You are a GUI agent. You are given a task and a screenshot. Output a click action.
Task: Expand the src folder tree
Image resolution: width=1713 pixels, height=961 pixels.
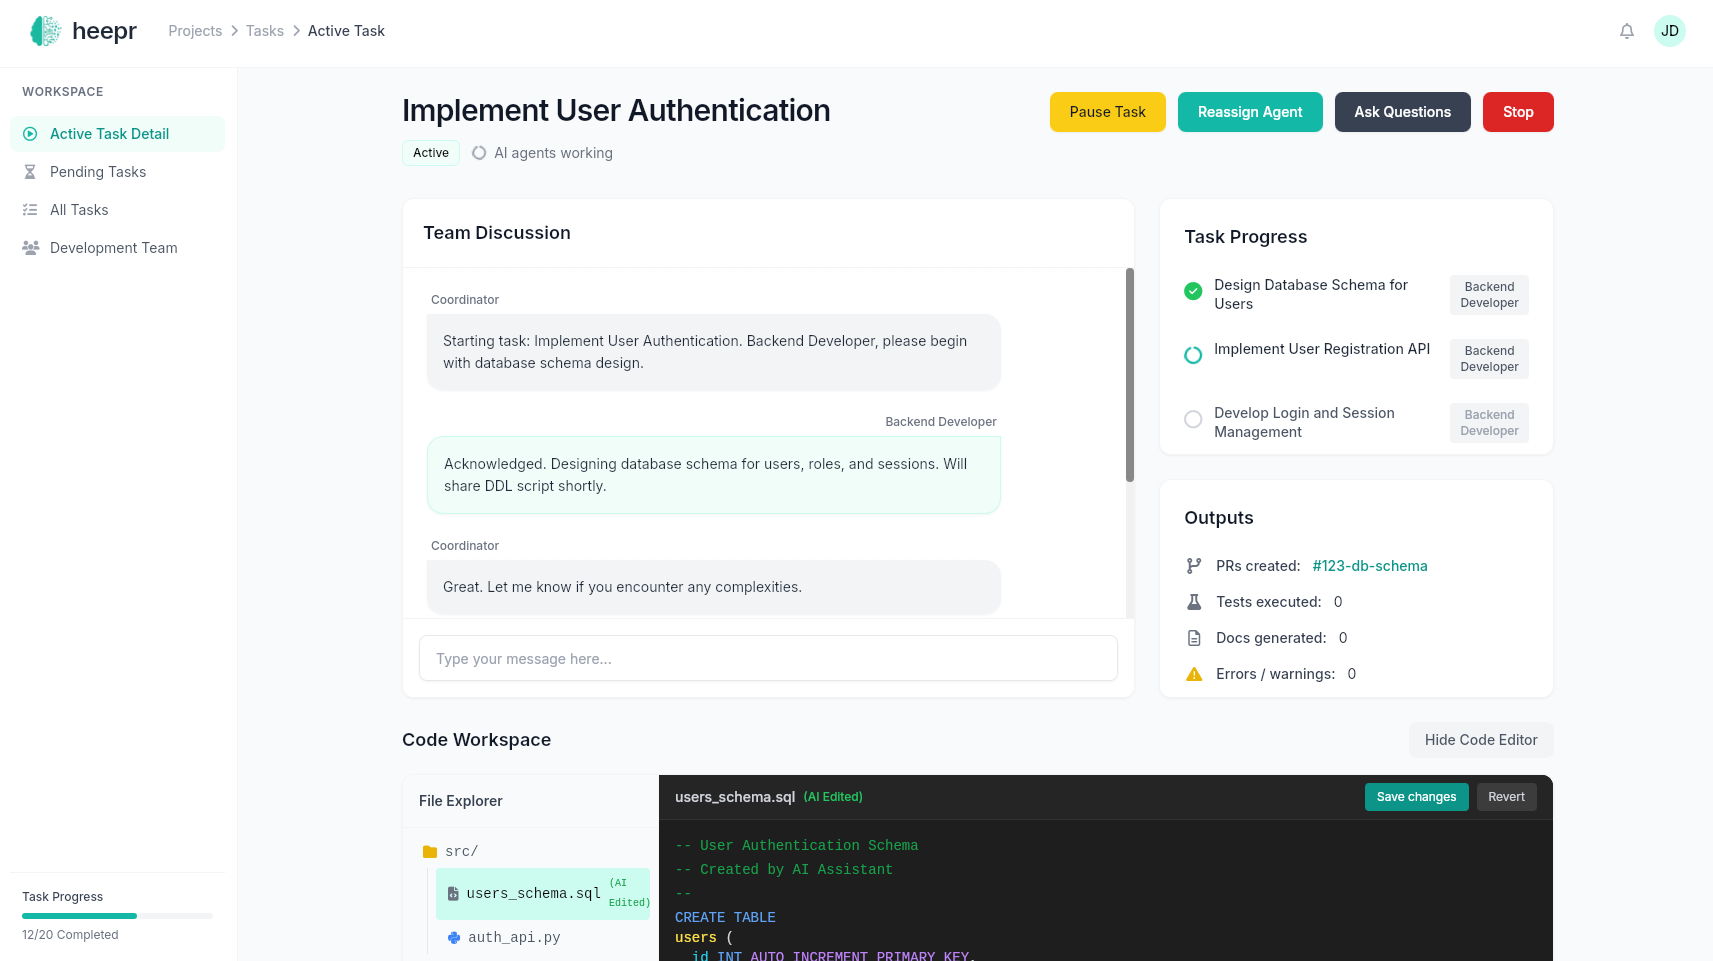tap(459, 850)
